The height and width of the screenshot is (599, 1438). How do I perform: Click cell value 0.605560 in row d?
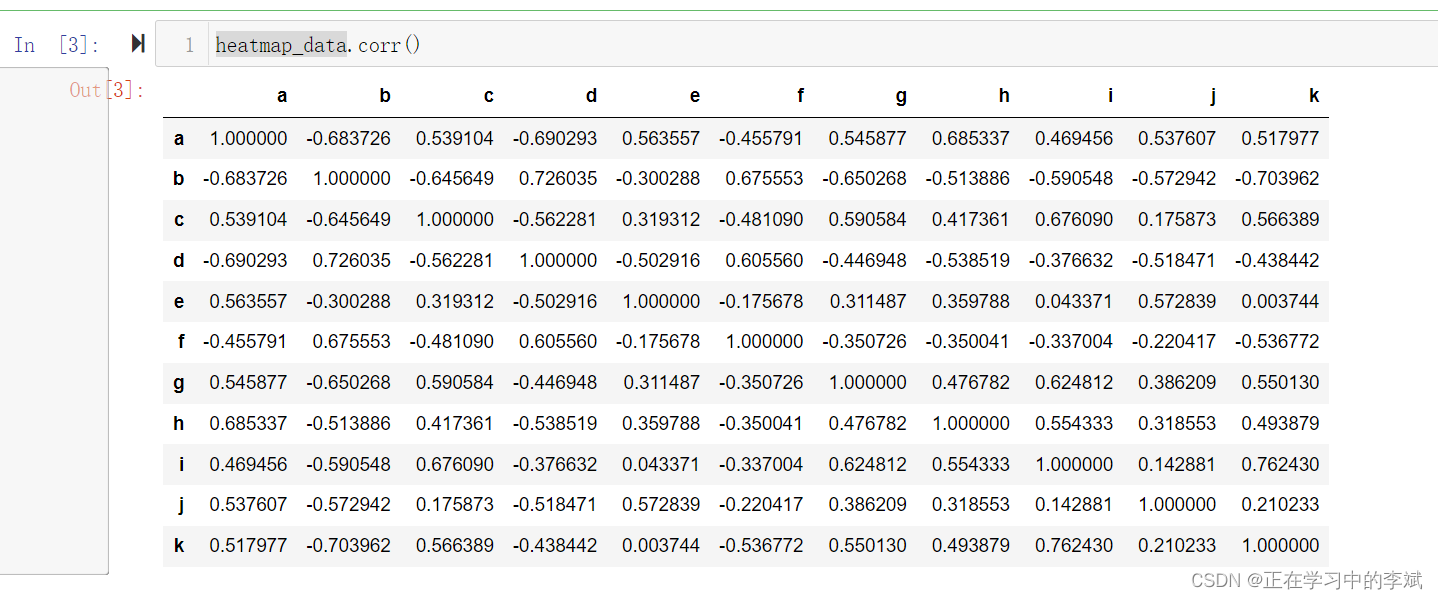click(x=765, y=260)
